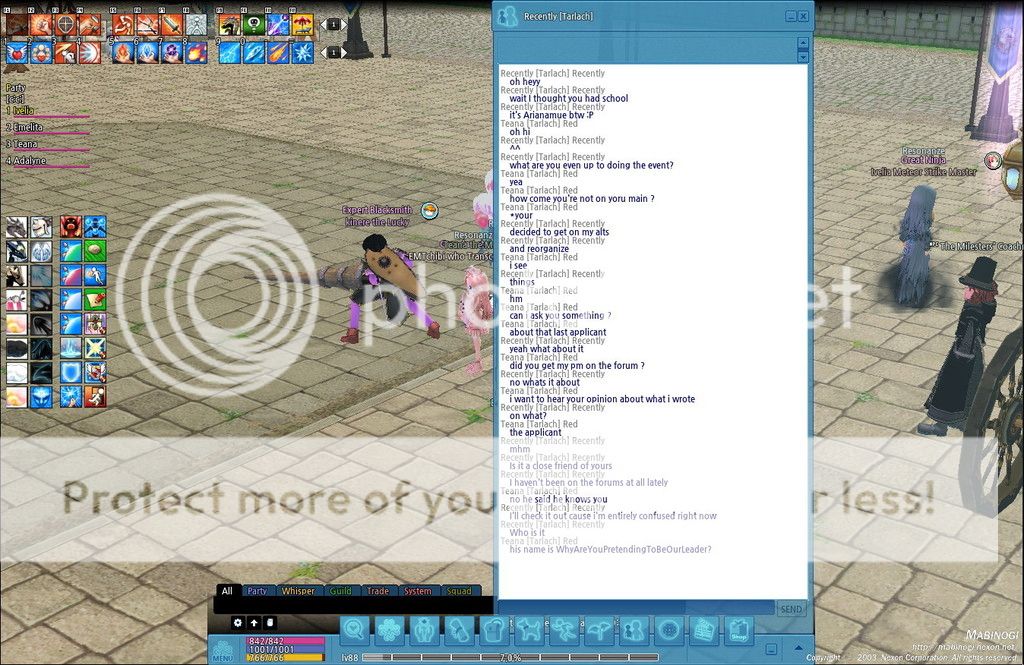
Task: Toggle the bottom bar minimize square button
Action: (771, 649)
